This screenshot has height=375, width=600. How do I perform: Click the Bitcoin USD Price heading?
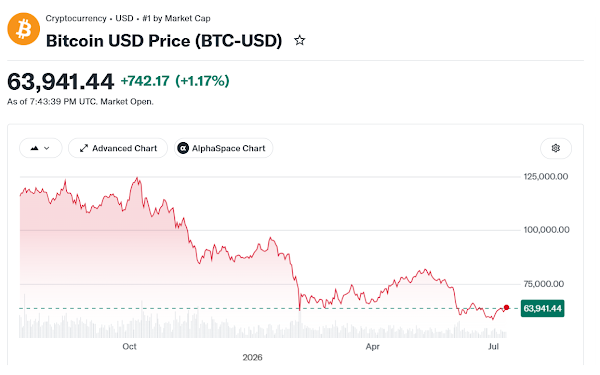164,41
